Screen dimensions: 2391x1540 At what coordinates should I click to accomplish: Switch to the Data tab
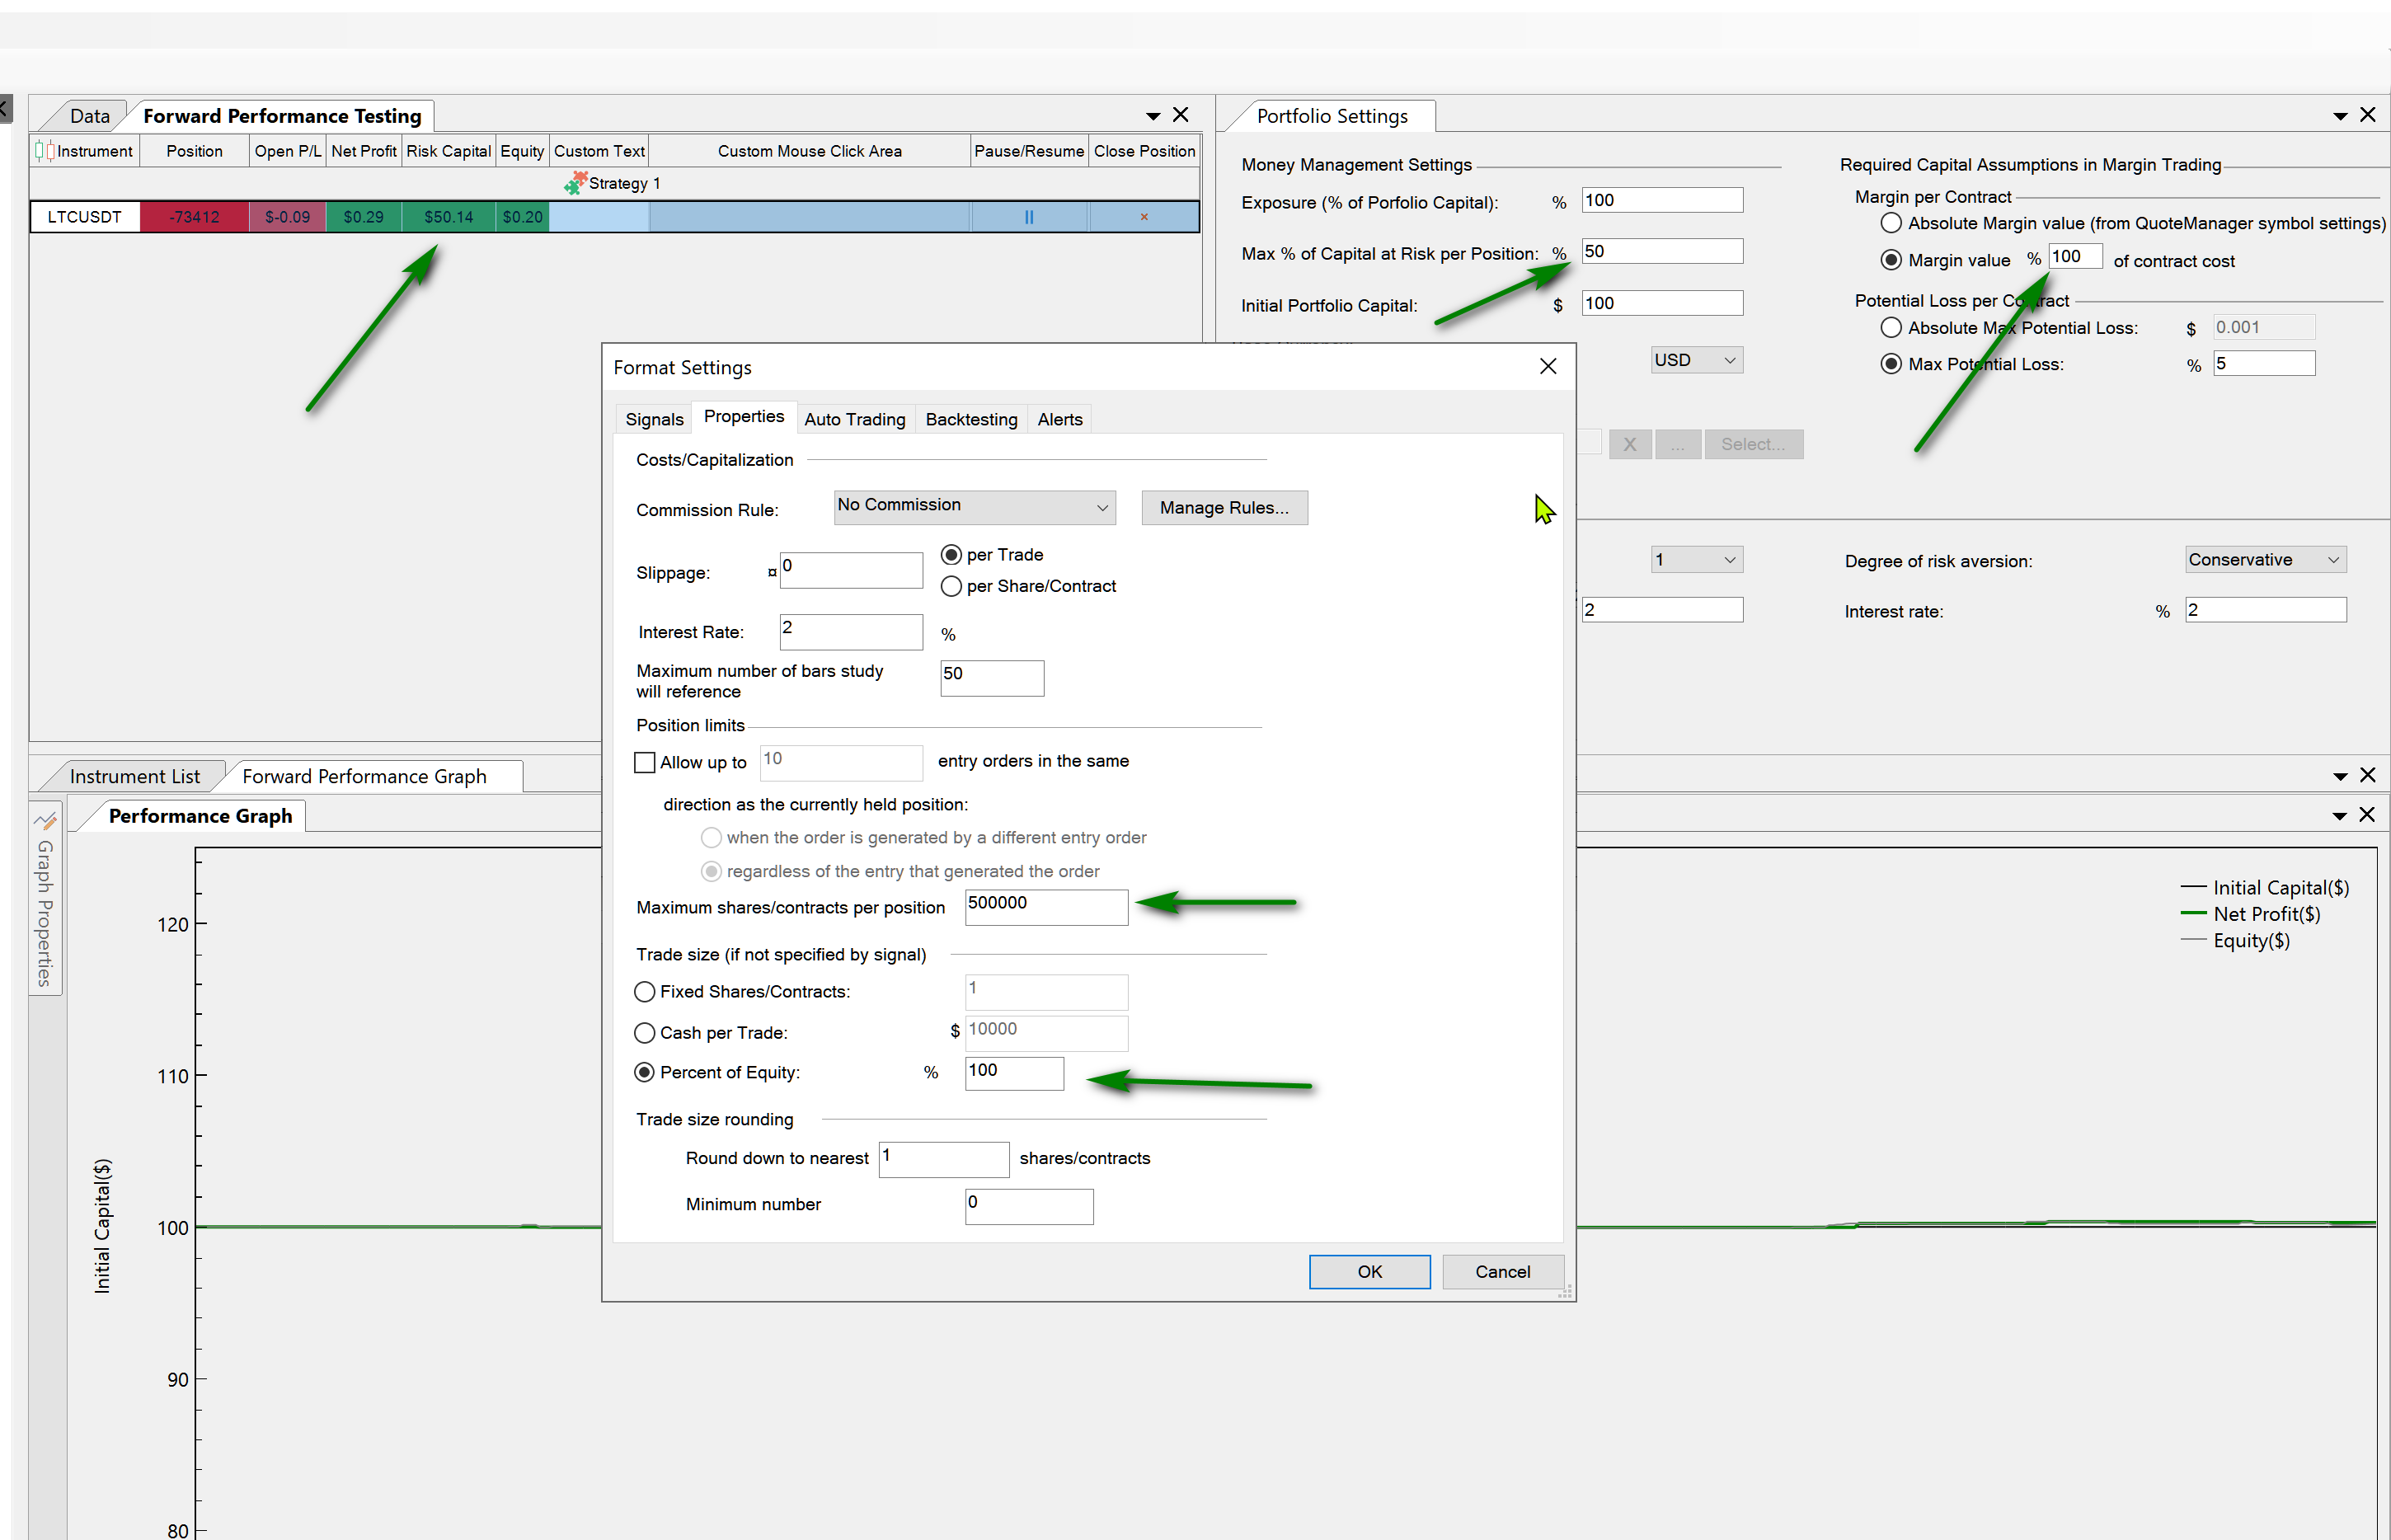89,116
